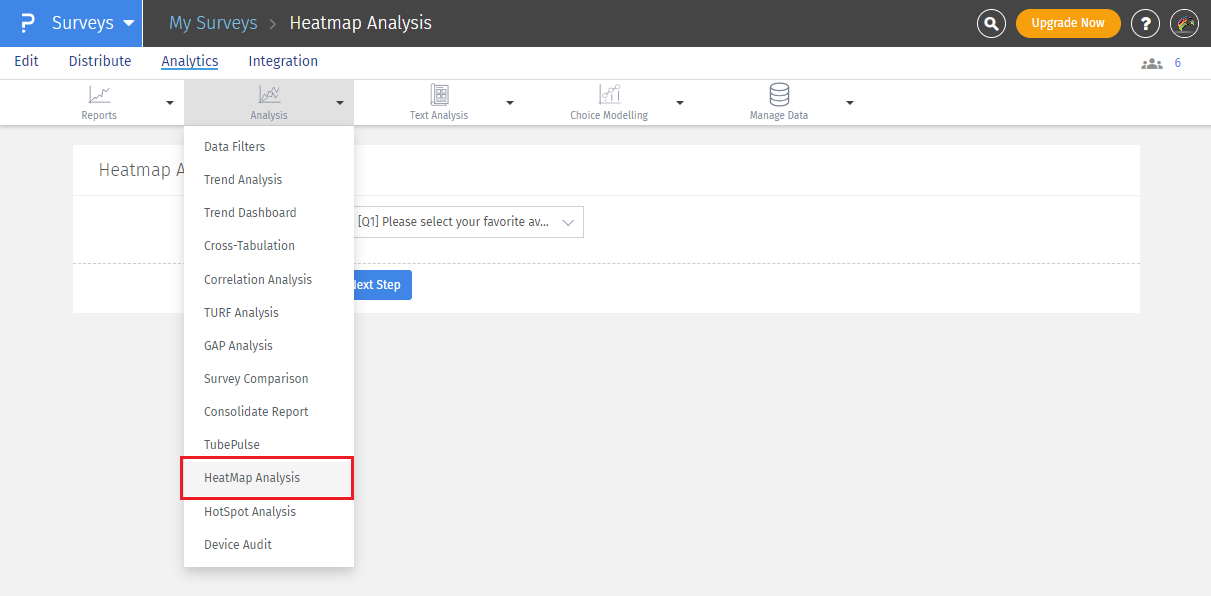This screenshot has height=596, width=1211.
Task: Go to My Surveys breadcrumb link
Action: pos(213,23)
